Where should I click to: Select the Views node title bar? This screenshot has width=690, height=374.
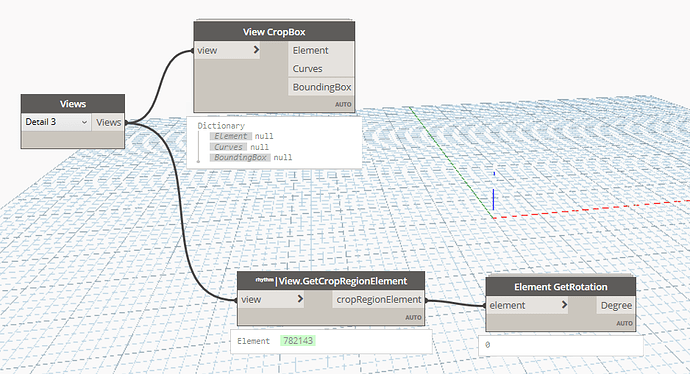click(73, 104)
